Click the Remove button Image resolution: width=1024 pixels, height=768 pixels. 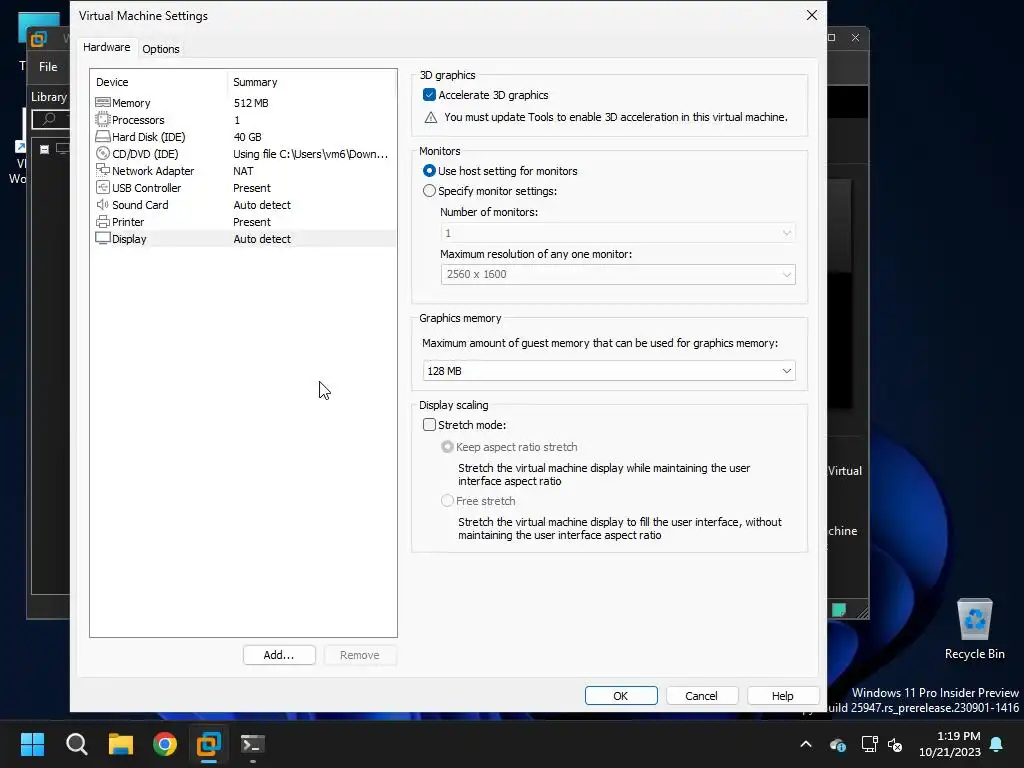pyautogui.click(x=359, y=655)
